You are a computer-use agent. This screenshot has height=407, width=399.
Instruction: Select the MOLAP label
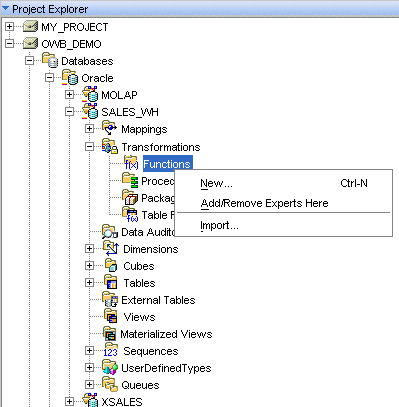tap(119, 95)
